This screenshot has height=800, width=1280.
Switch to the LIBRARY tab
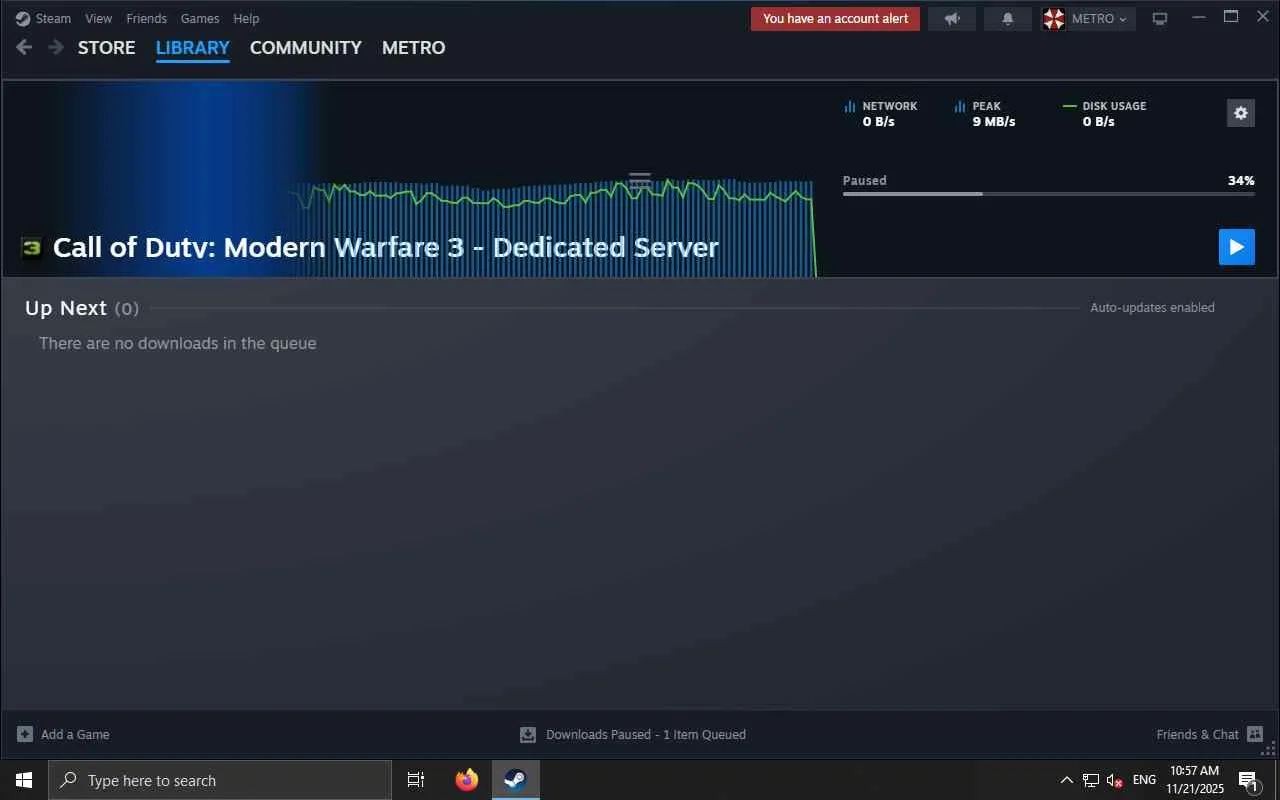[x=193, y=48]
